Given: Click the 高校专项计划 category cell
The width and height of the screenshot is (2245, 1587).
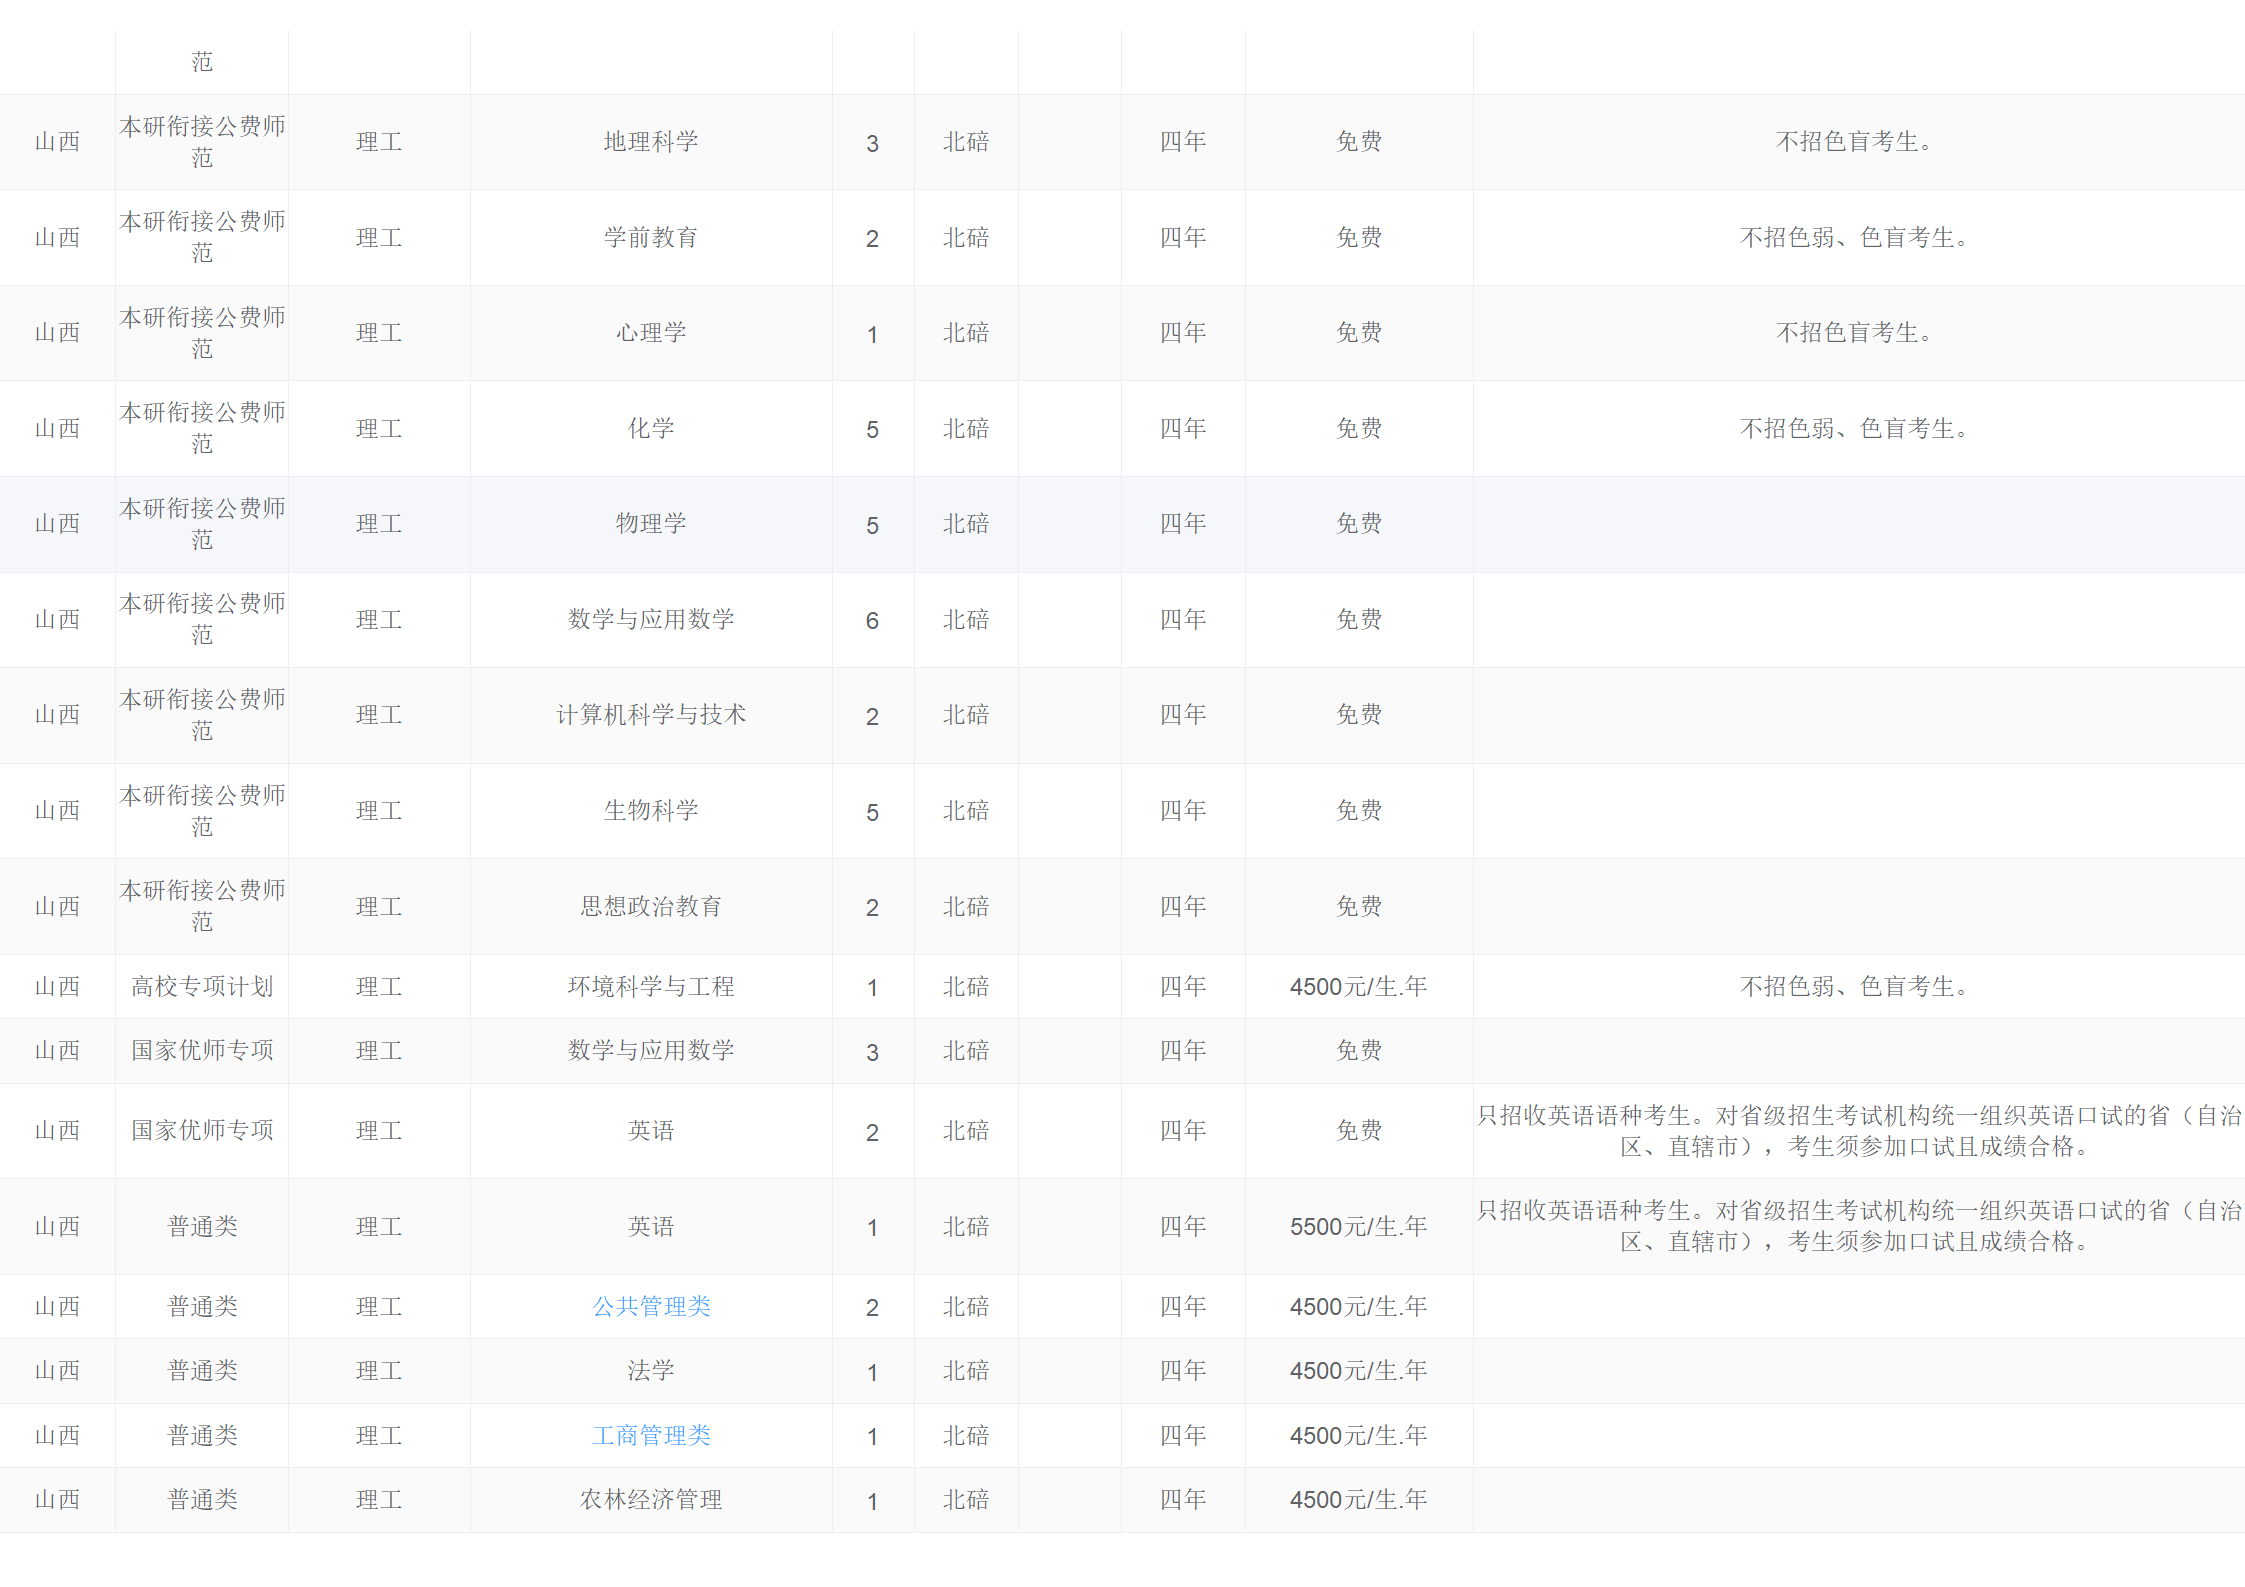Looking at the screenshot, I should coord(202,986).
